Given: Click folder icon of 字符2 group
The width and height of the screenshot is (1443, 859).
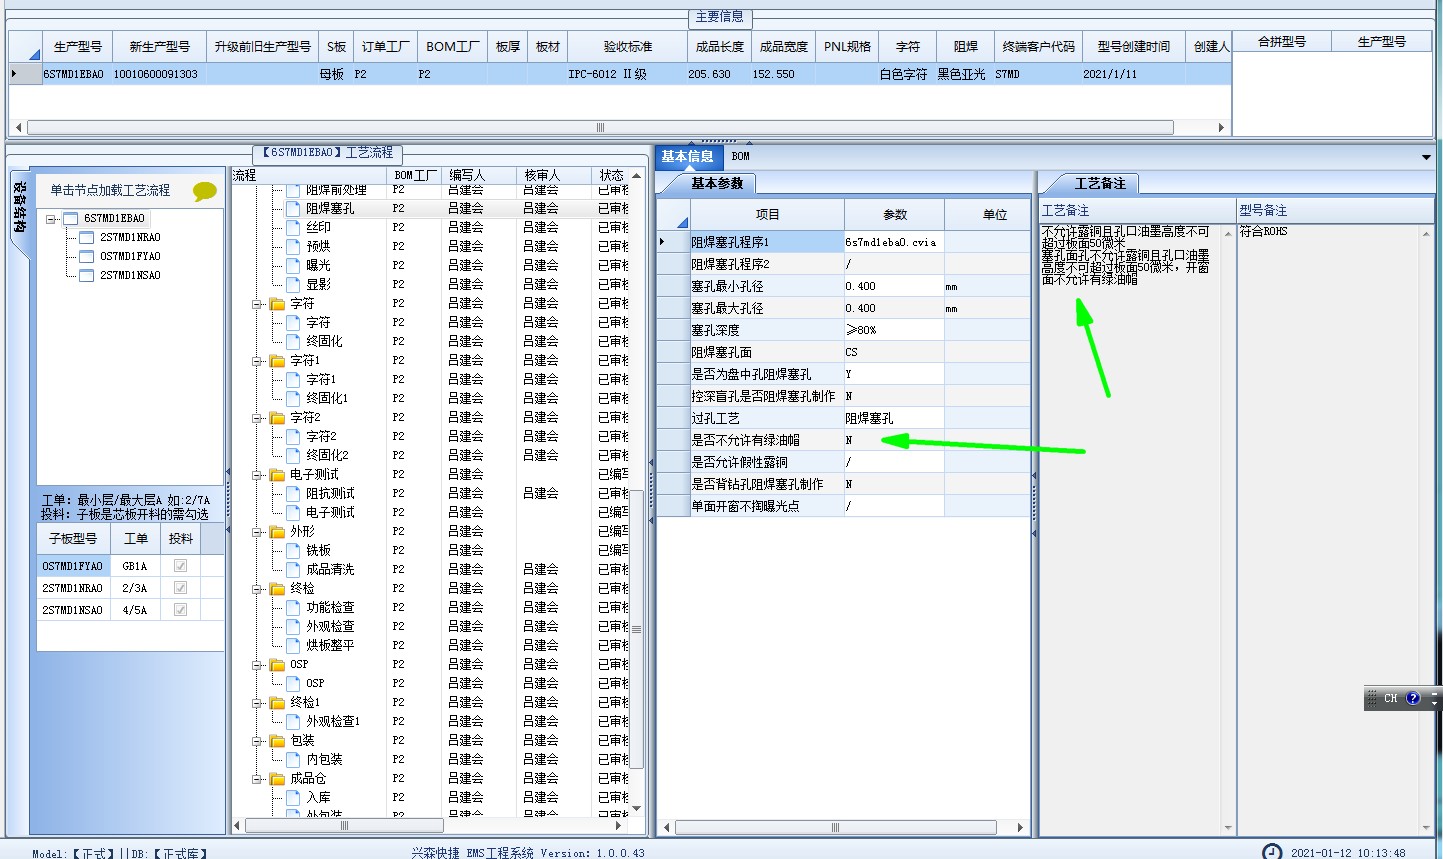Looking at the screenshot, I should (278, 418).
